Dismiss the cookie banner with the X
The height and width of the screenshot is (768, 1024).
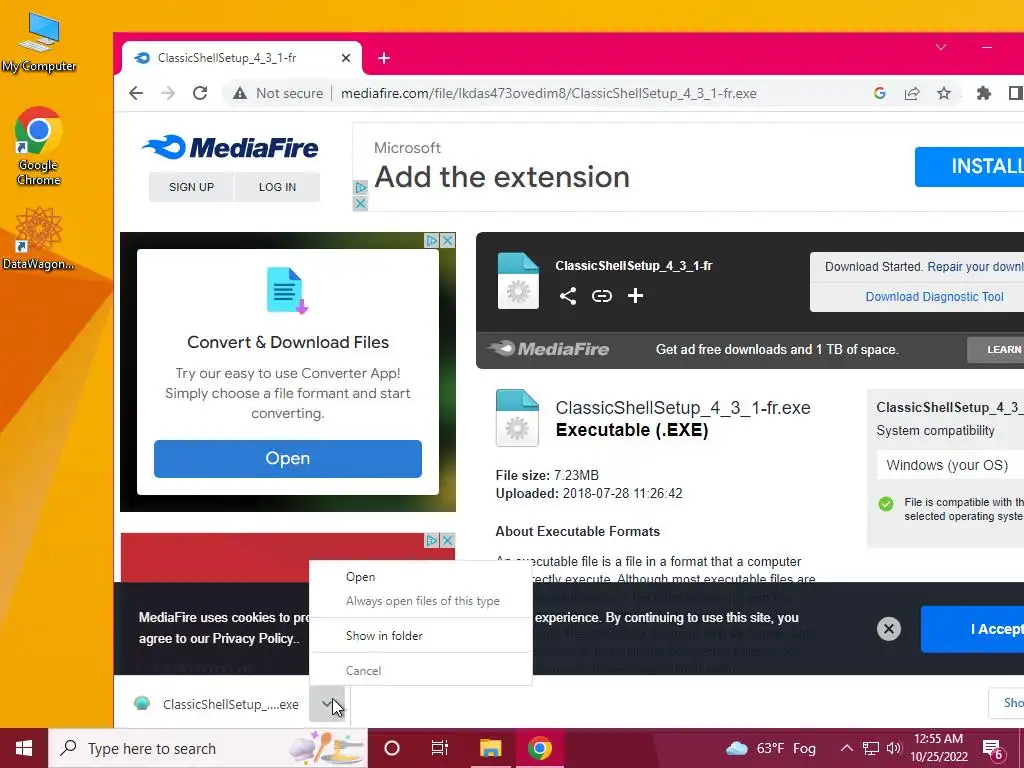(888, 629)
